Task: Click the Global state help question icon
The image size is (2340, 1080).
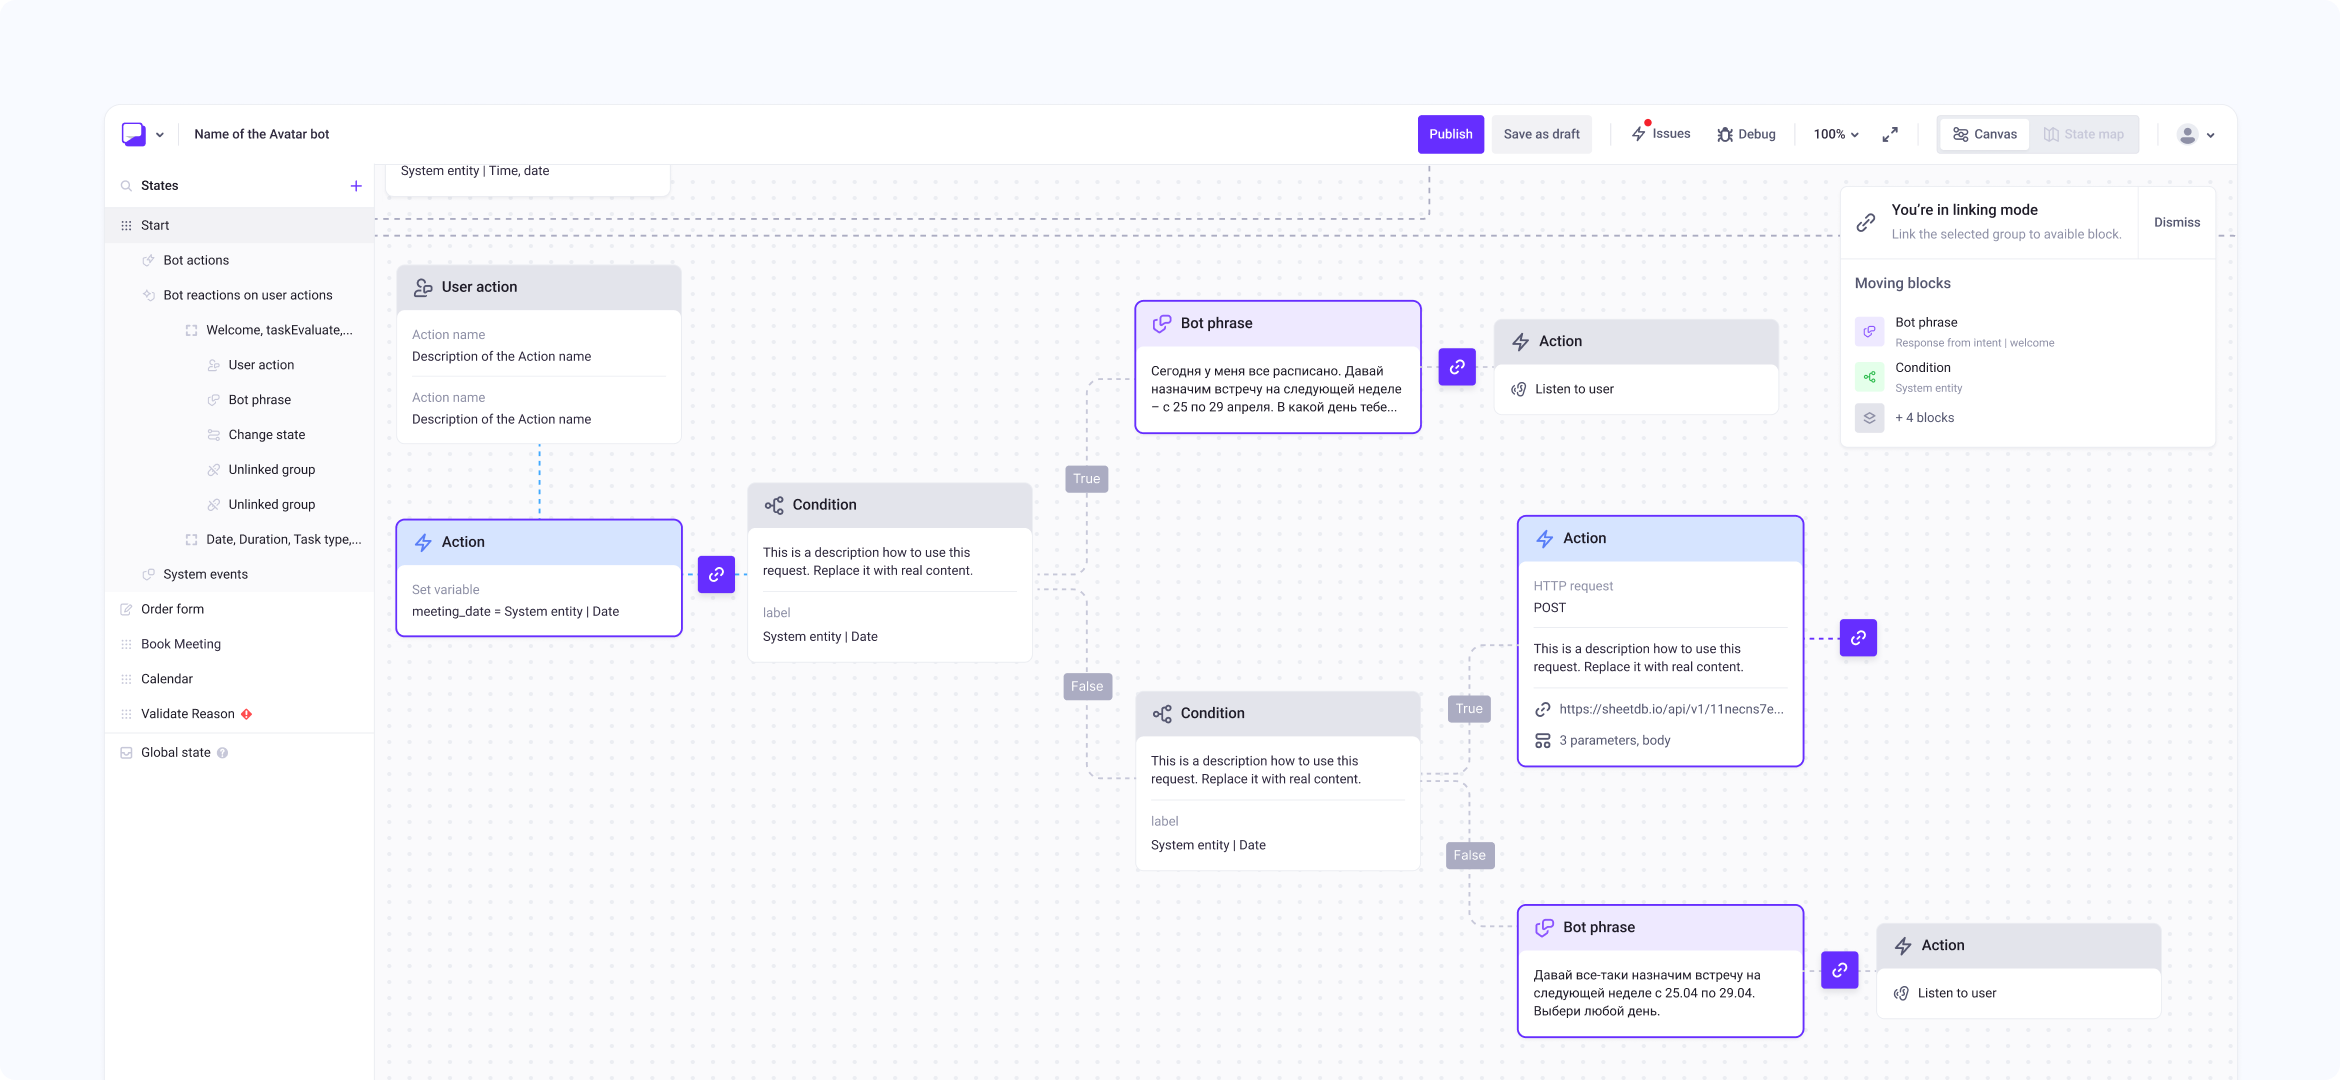Action: pos(223,753)
